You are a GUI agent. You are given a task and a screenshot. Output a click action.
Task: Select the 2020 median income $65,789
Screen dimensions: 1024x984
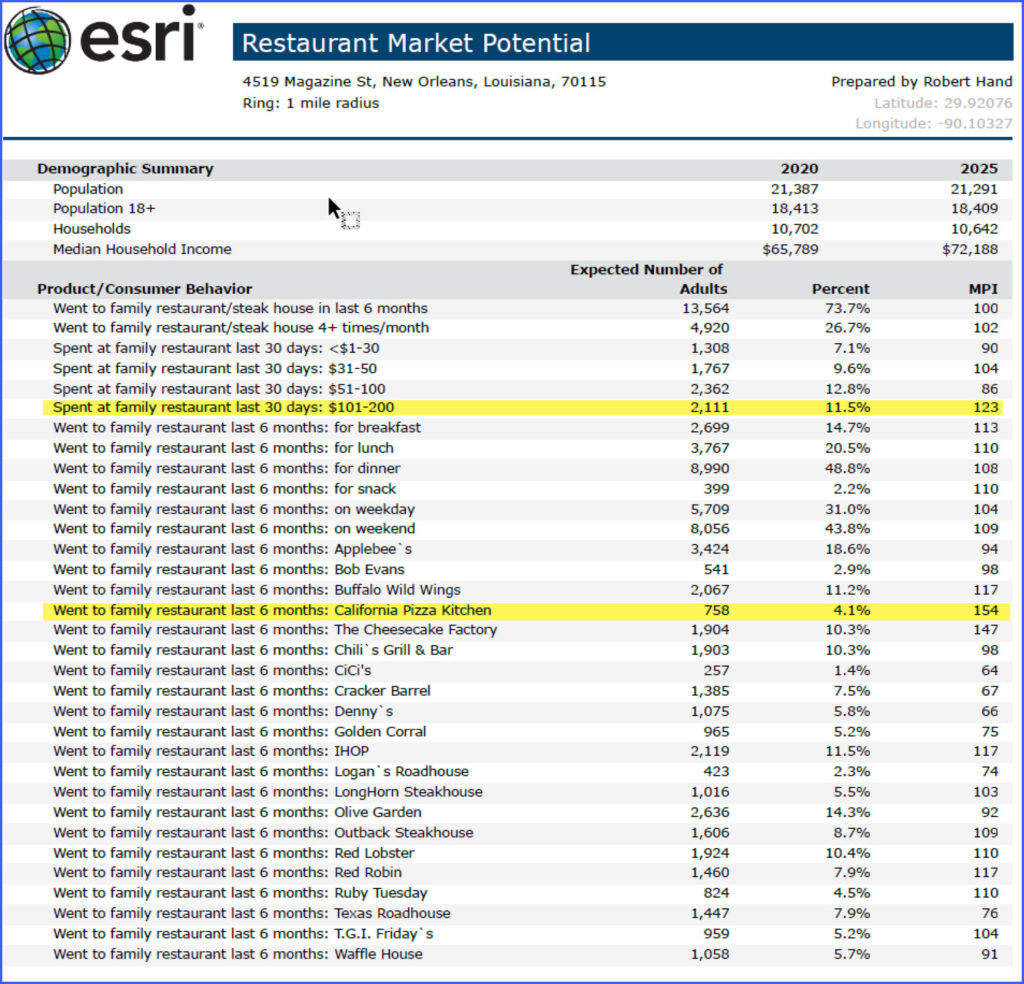point(790,249)
